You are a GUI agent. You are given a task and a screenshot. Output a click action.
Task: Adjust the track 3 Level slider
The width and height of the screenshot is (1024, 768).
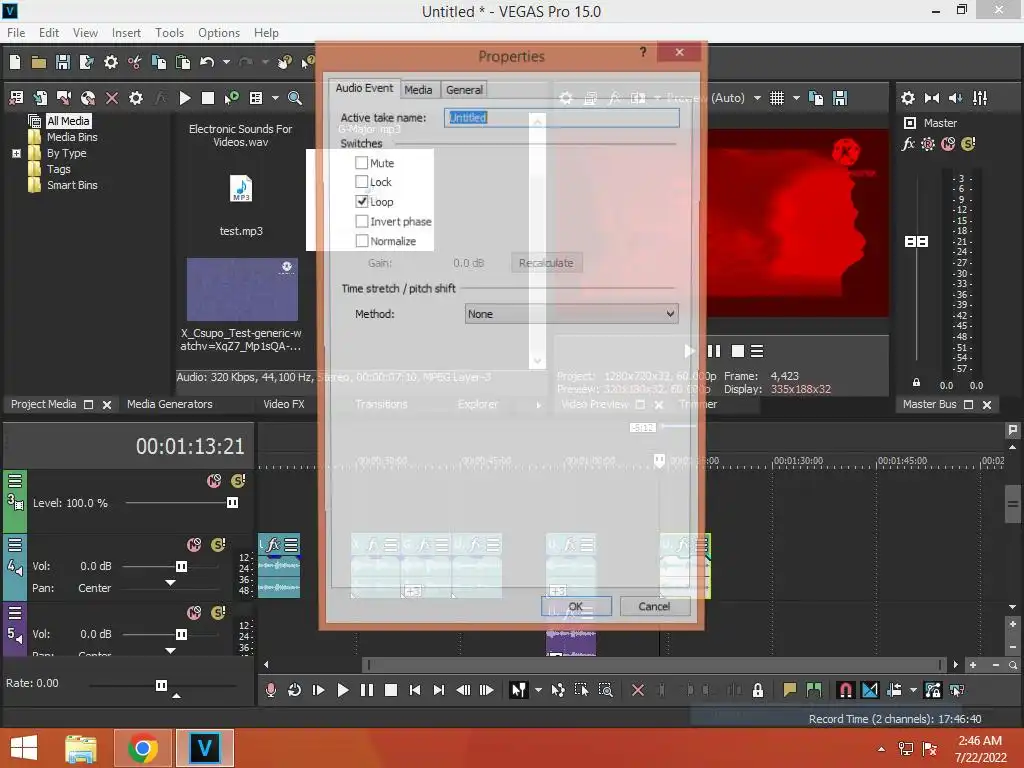click(x=232, y=503)
